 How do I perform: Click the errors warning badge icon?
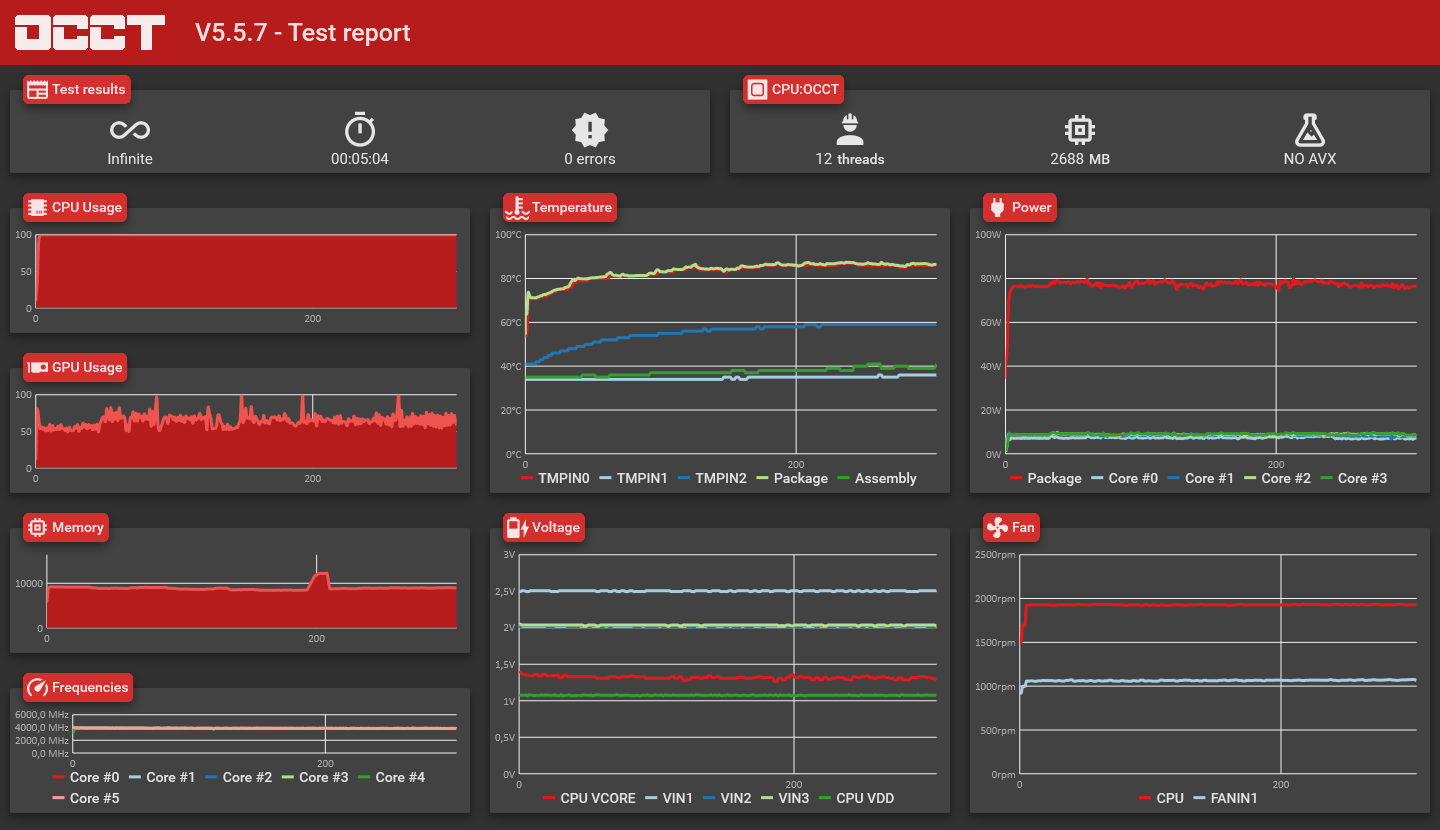pos(590,130)
